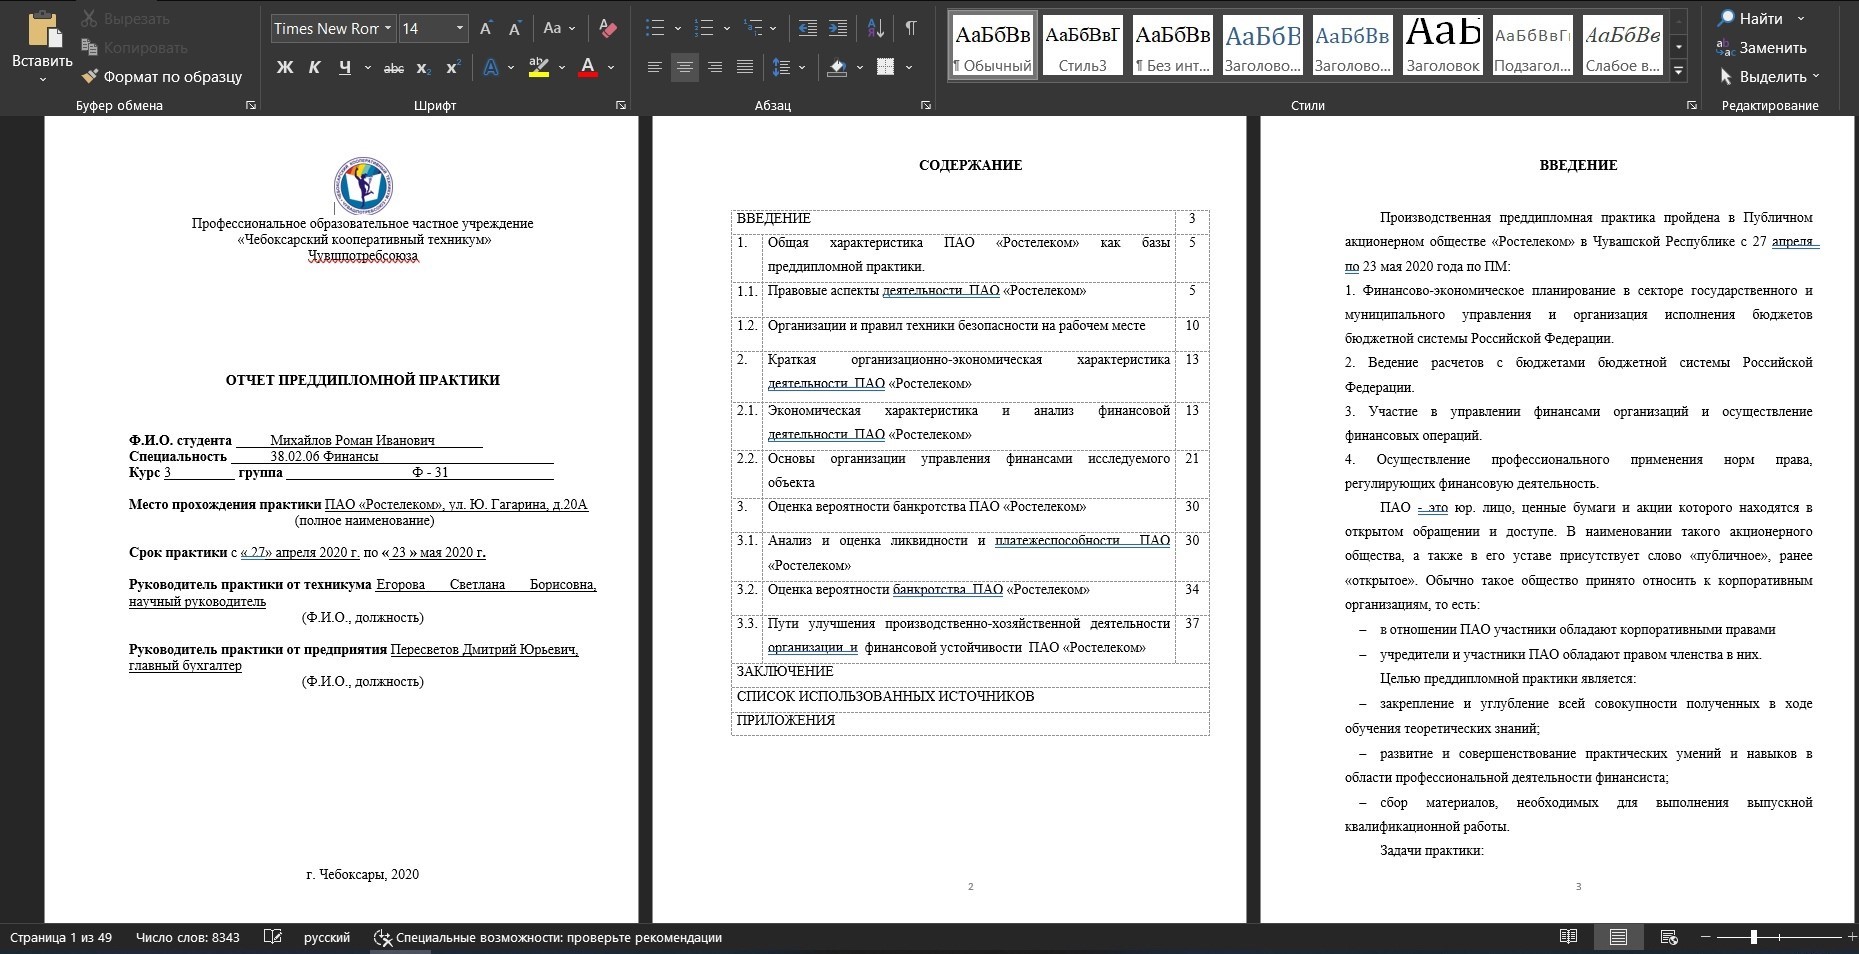
Task: Open the Aa change case menu
Action: (558, 28)
